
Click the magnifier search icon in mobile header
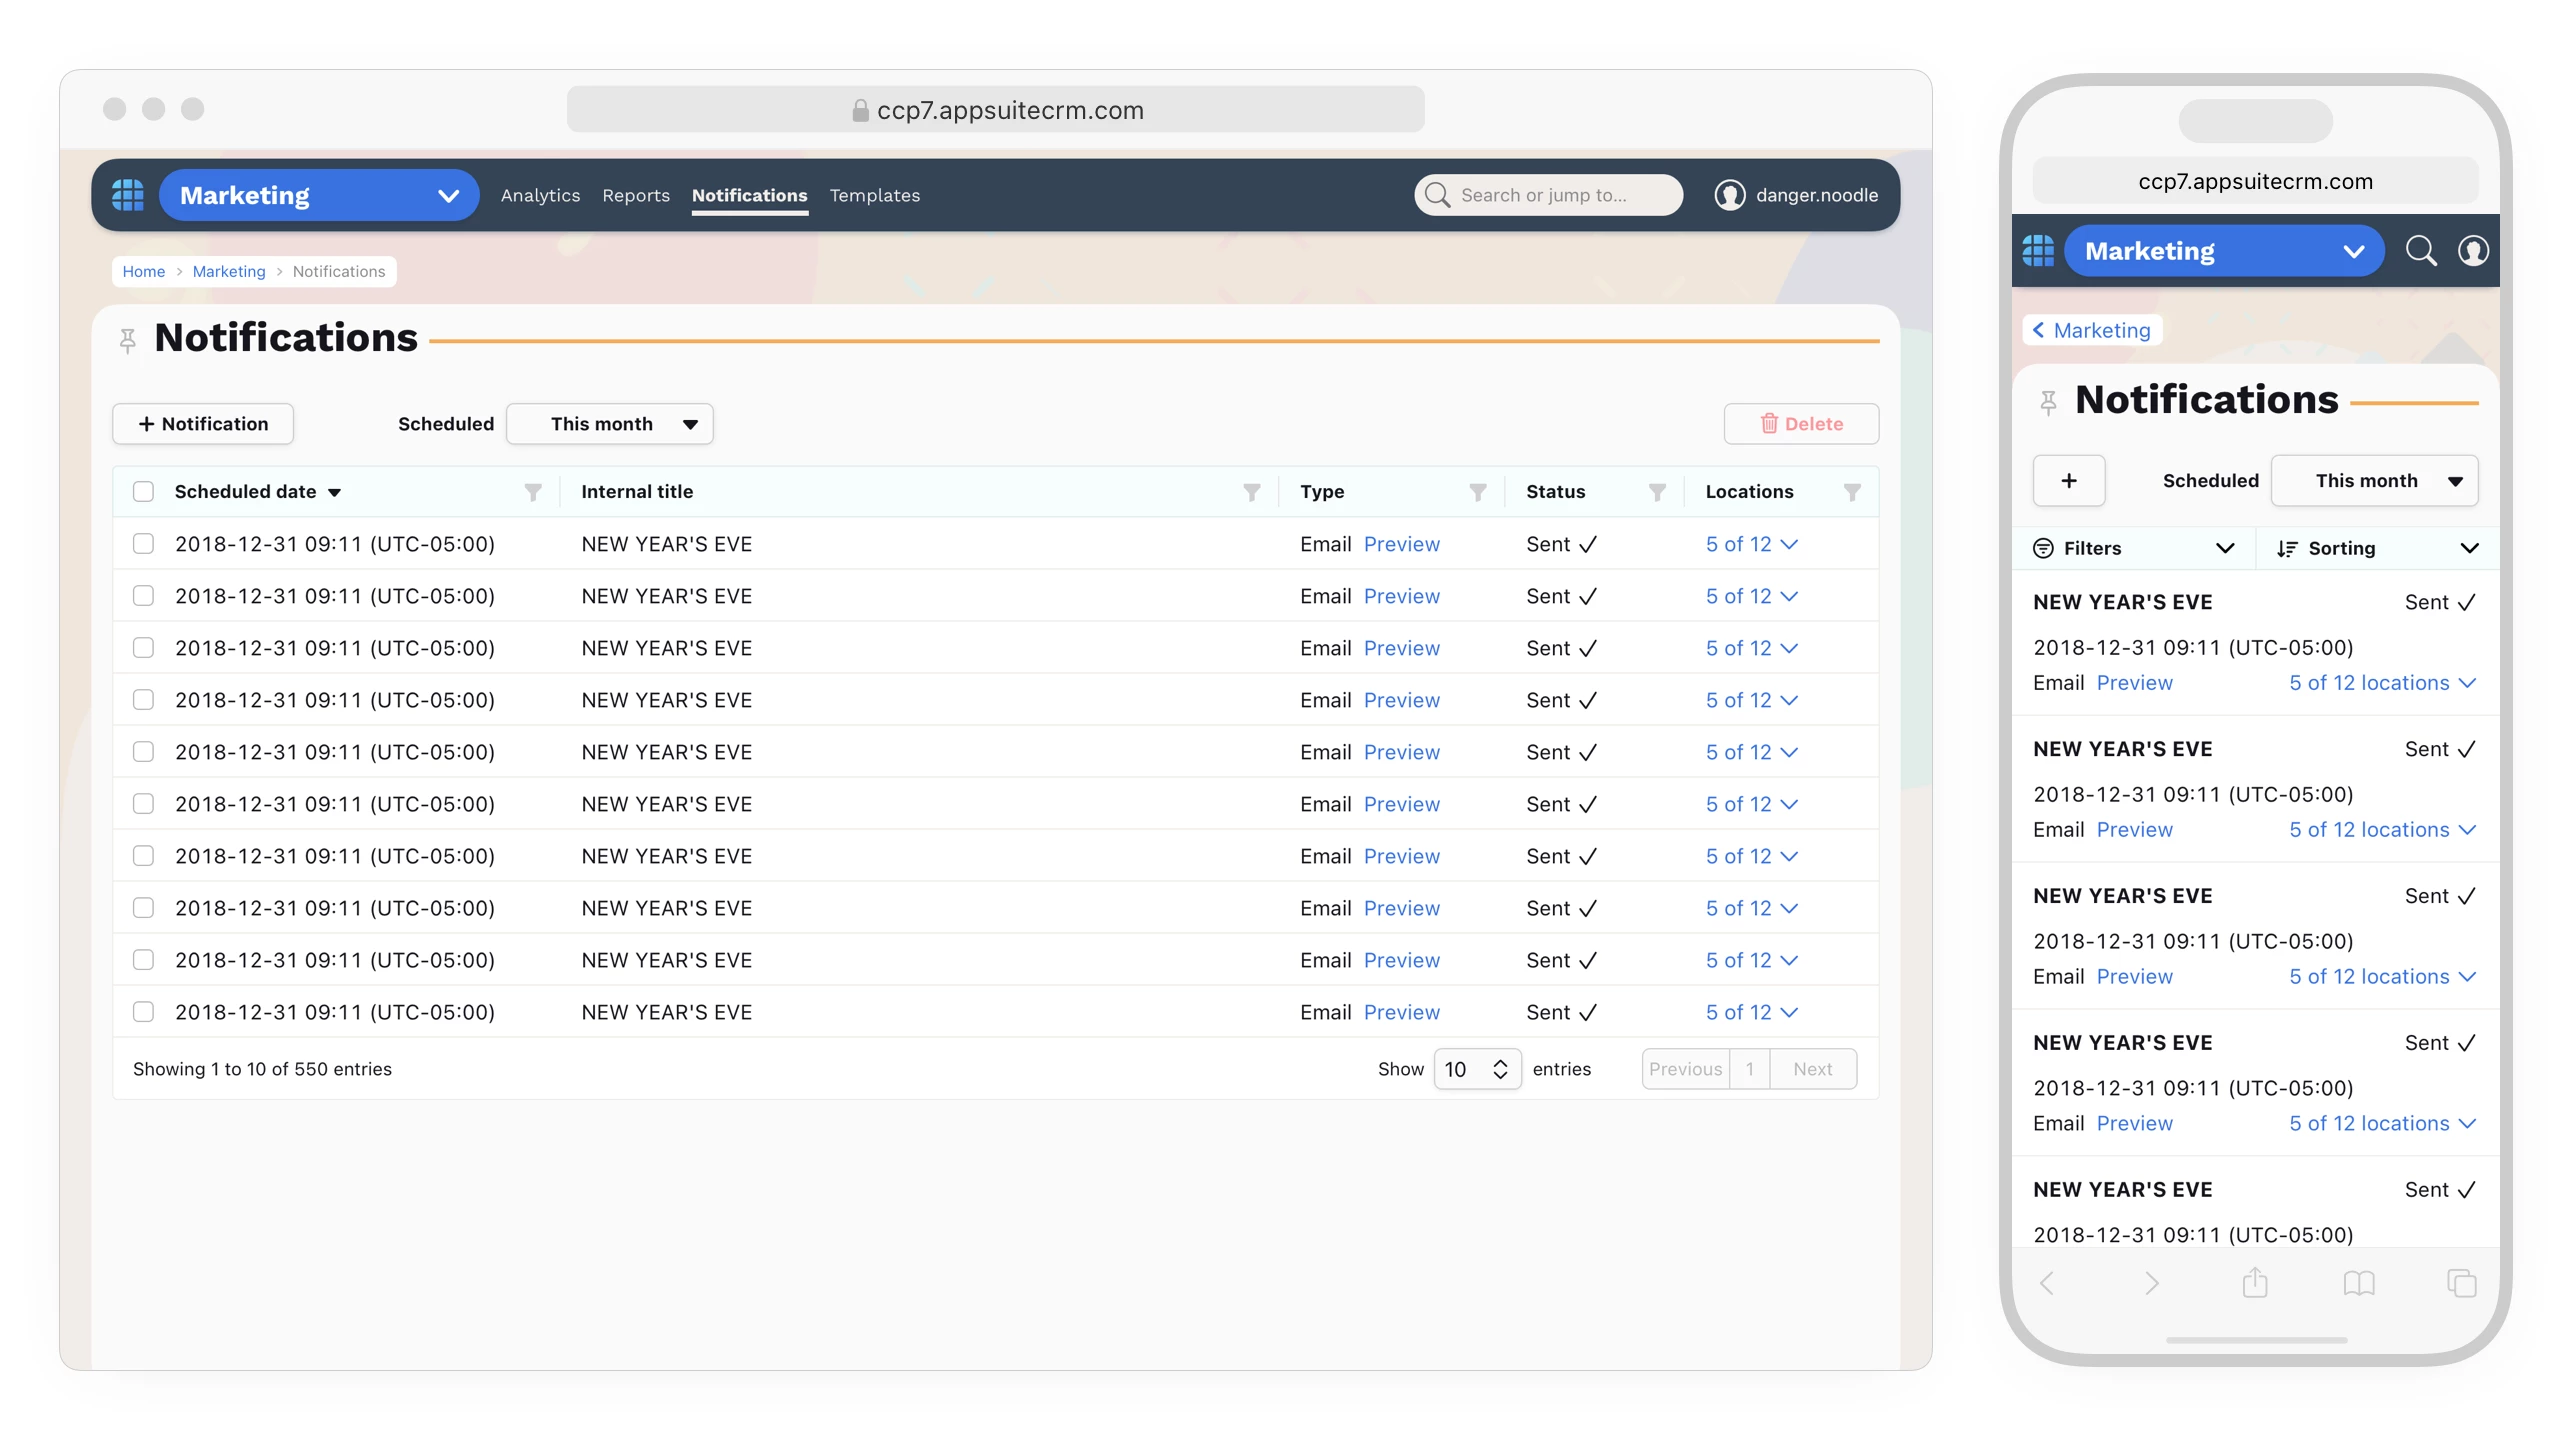tap(2420, 251)
